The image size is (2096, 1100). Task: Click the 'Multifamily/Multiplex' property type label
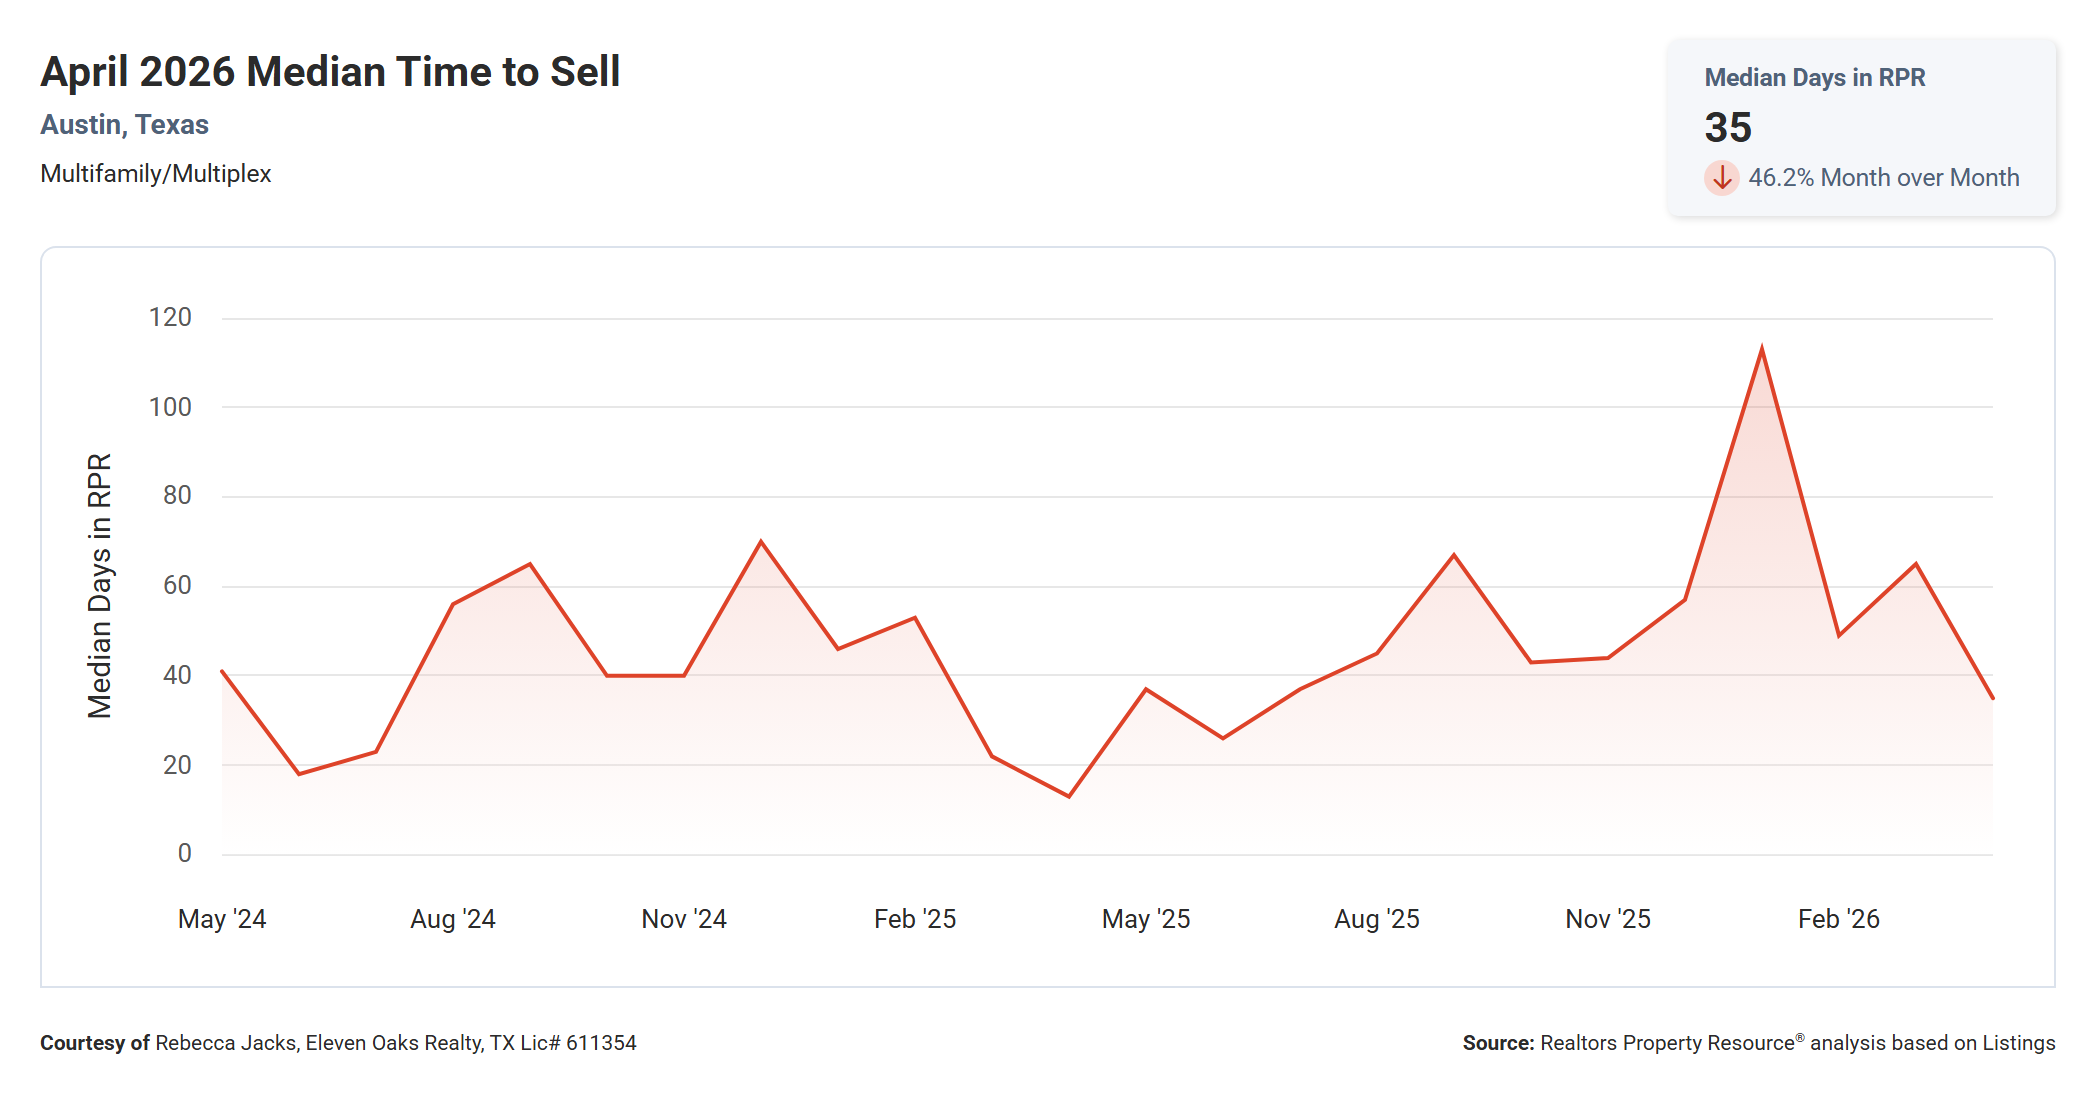point(156,174)
